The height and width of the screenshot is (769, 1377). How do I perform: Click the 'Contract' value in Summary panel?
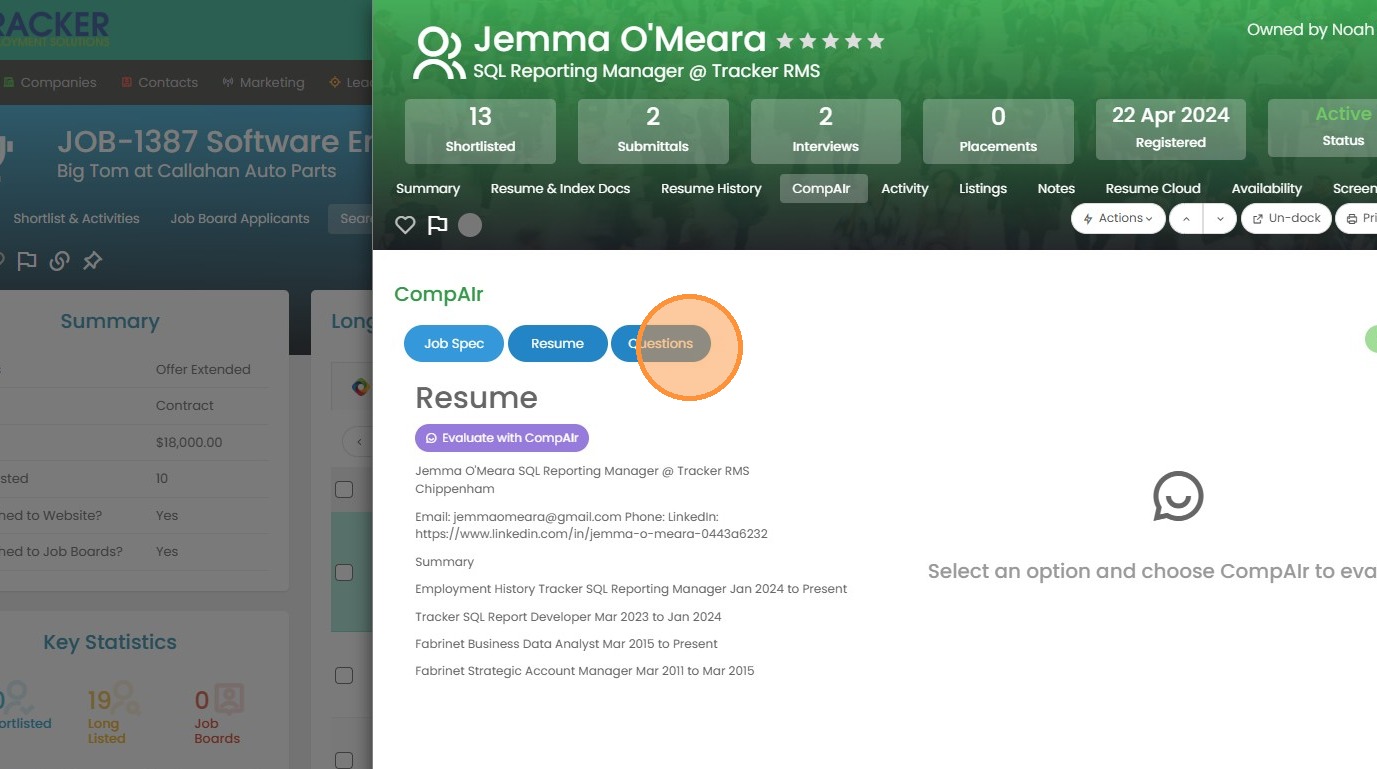point(185,406)
